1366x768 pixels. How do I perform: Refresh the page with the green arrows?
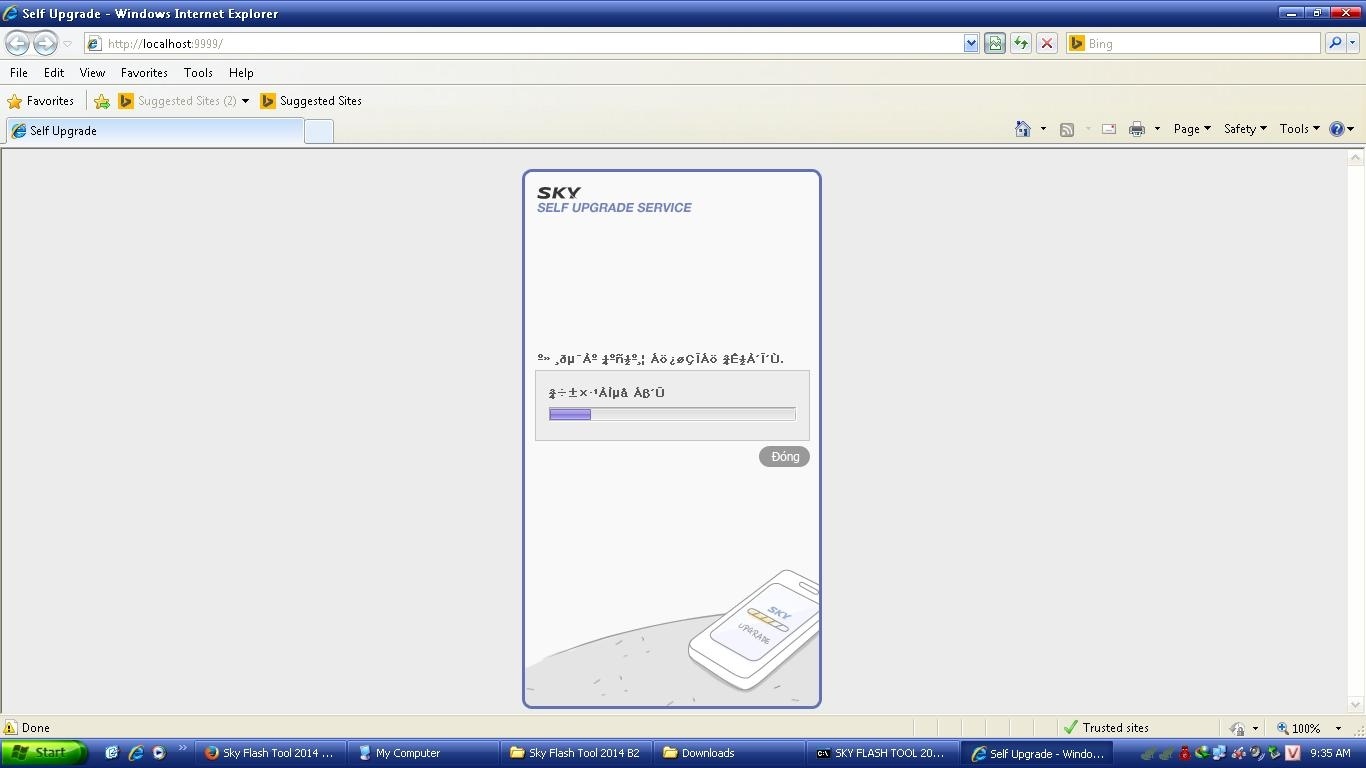tap(1021, 44)
